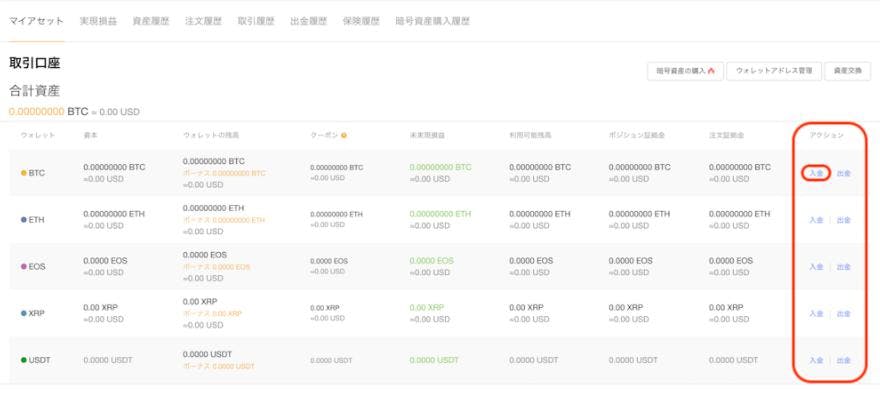Click the 資本 column header

tap(90, 135)
